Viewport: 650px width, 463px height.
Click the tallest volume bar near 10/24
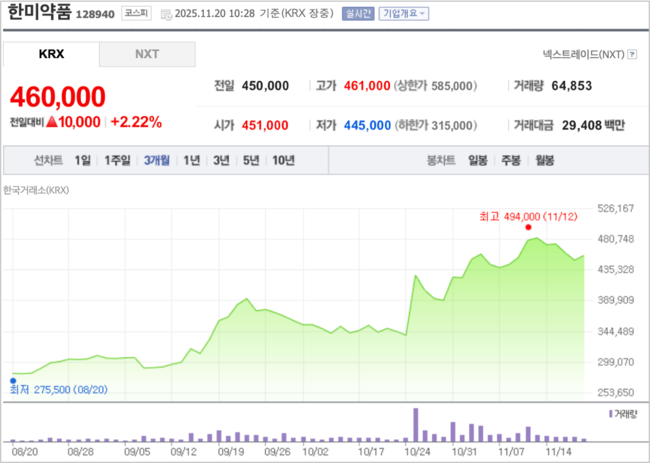pos(414,424)
